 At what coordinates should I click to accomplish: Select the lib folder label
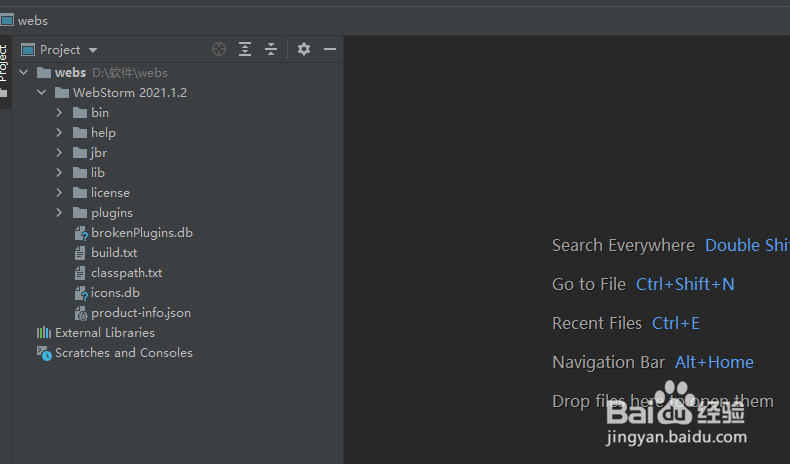(98, 173)
